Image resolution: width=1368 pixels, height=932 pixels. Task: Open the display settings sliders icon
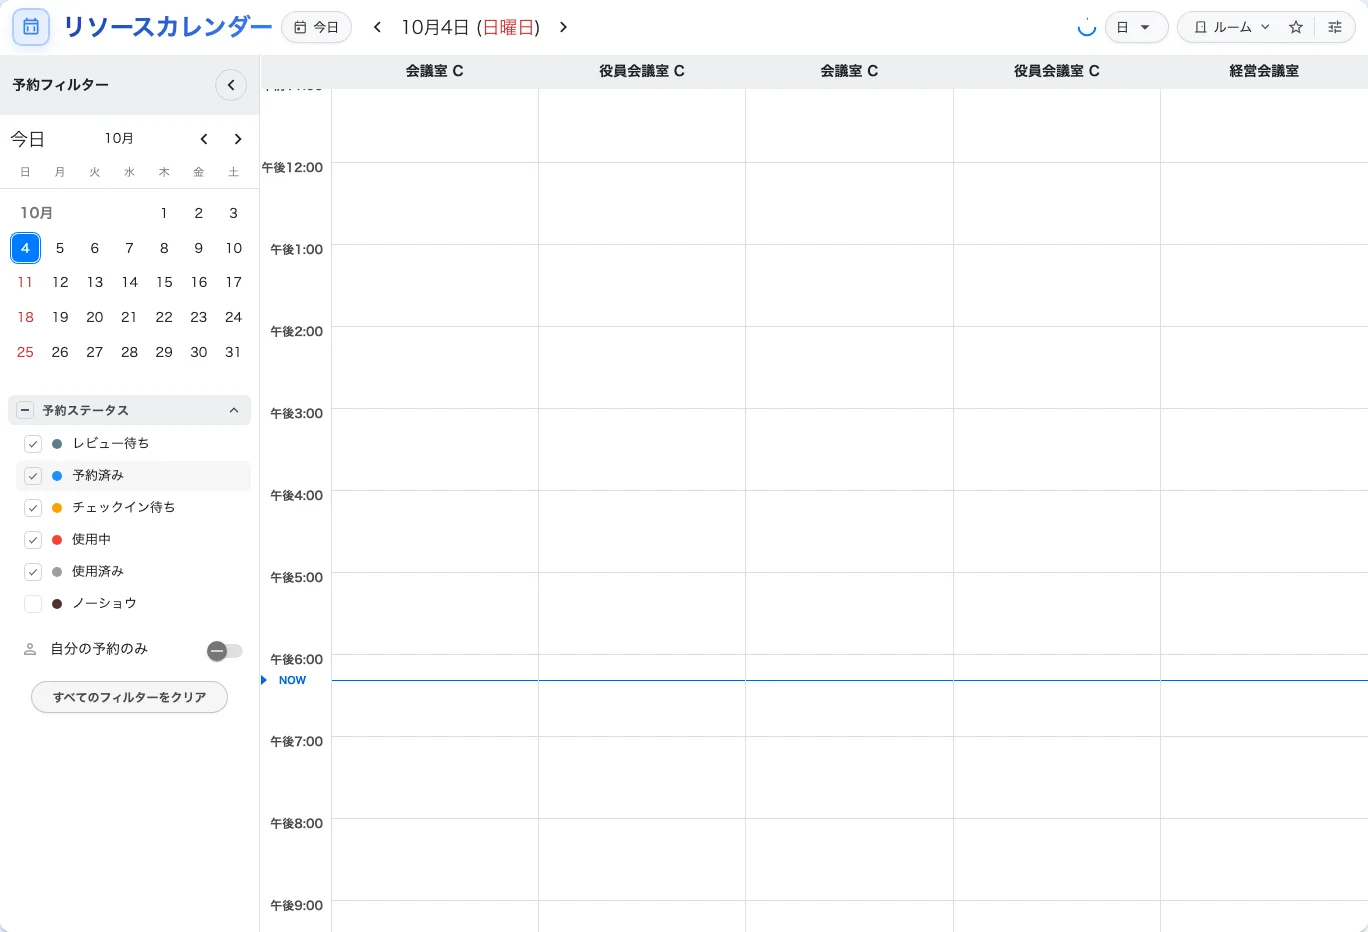(x=1335, y=27)
